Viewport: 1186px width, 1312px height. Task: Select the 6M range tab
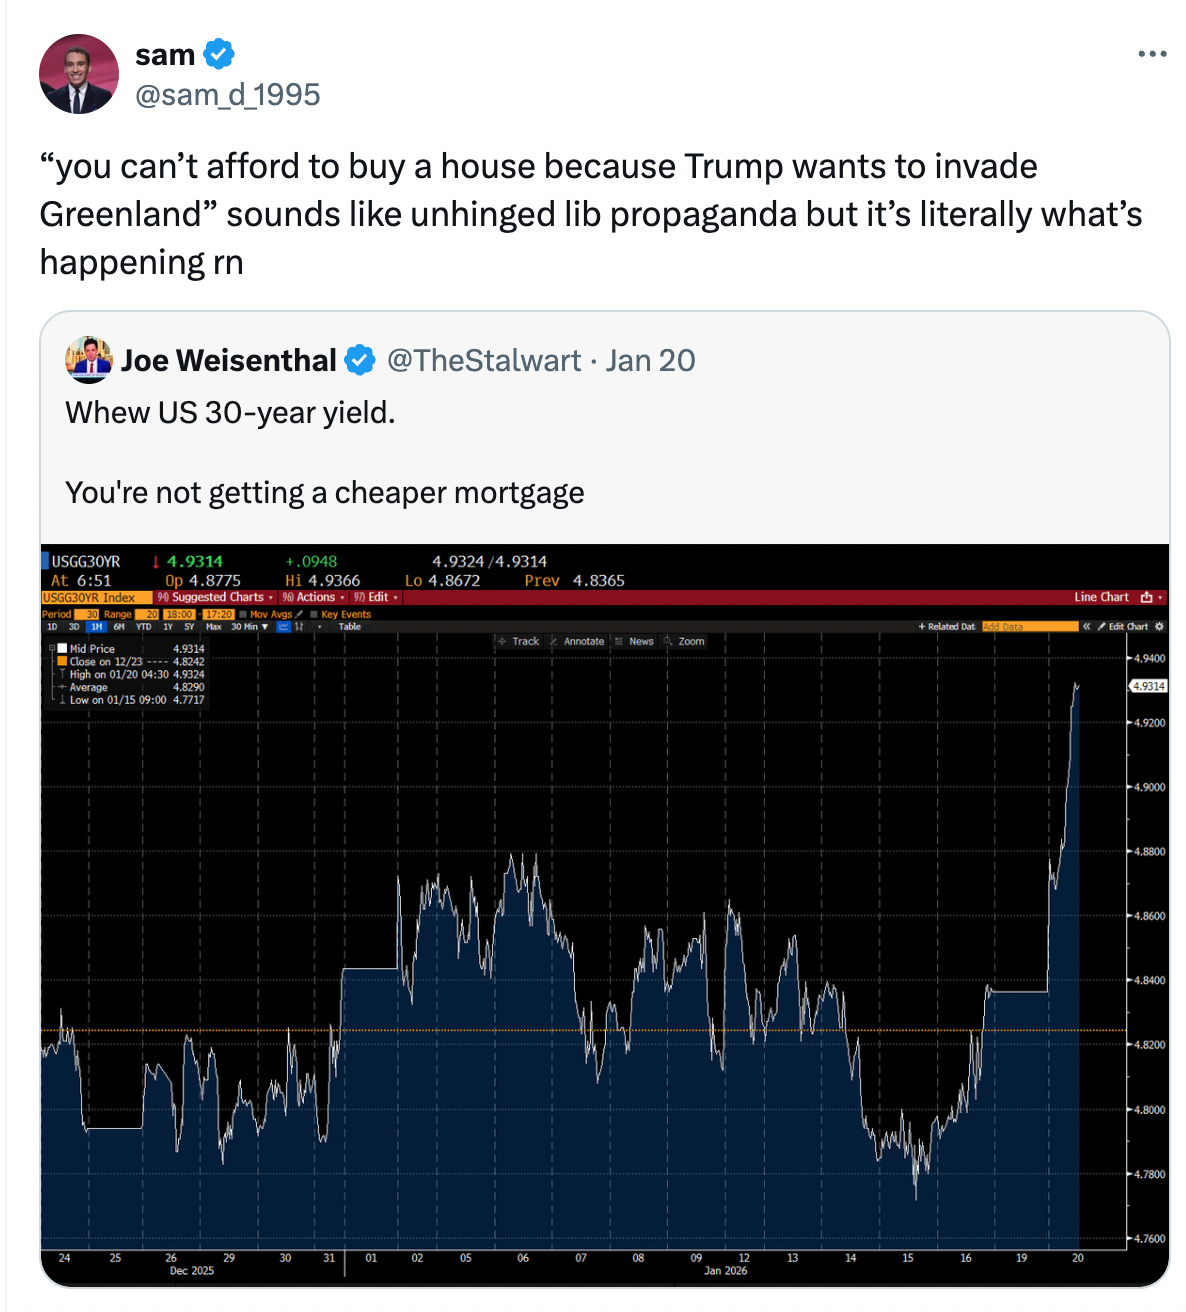119,627
